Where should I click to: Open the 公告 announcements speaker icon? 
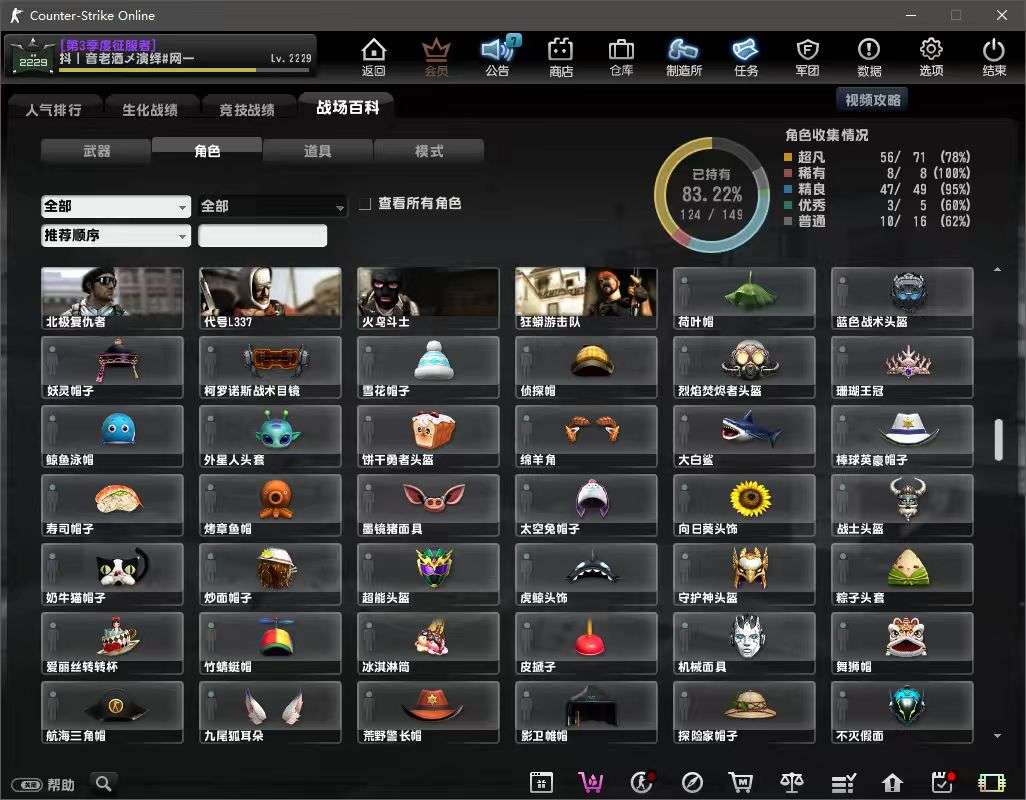498,57
